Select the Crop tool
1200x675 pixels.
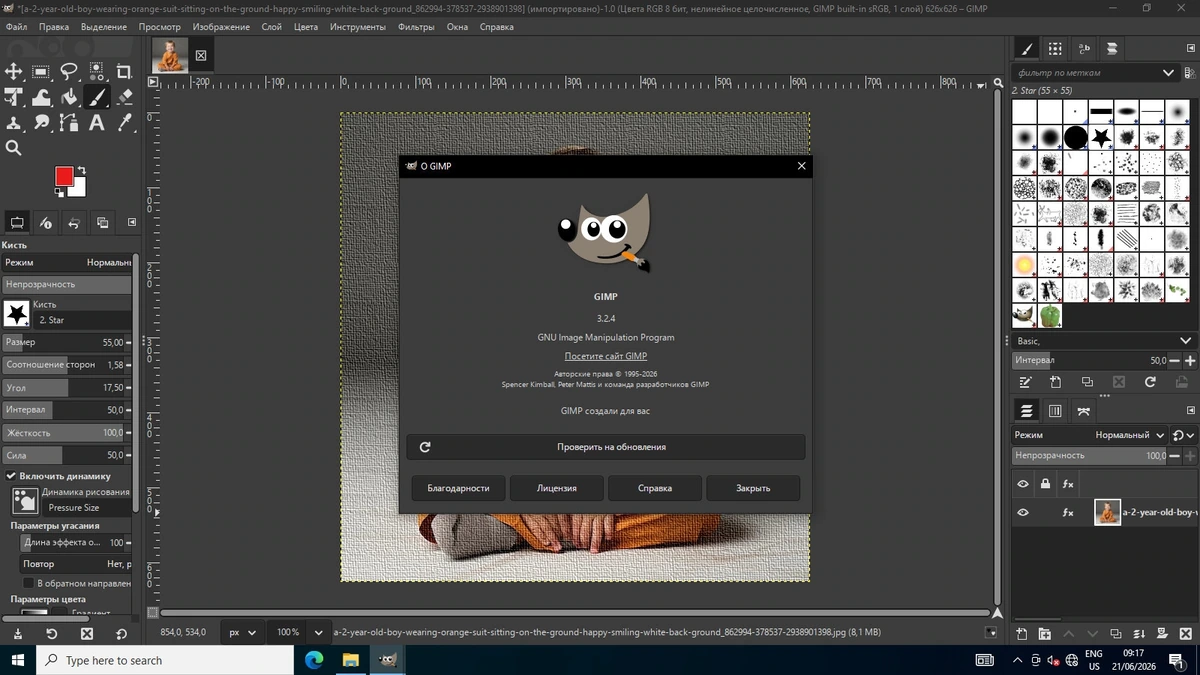tap(124, 71)
